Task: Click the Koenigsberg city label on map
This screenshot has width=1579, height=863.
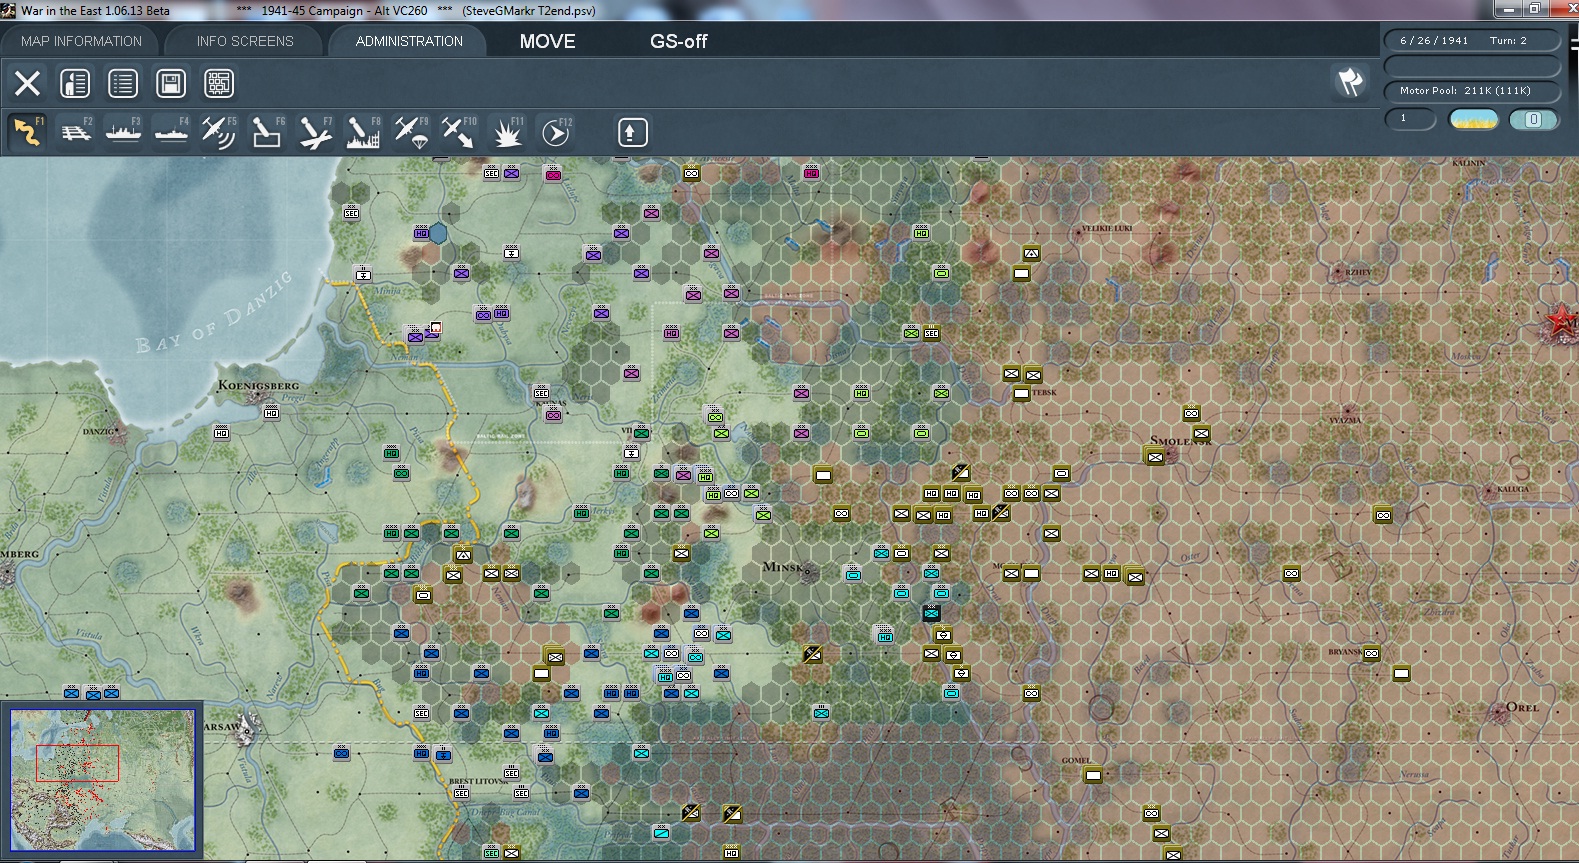Action: coord(258,385)
